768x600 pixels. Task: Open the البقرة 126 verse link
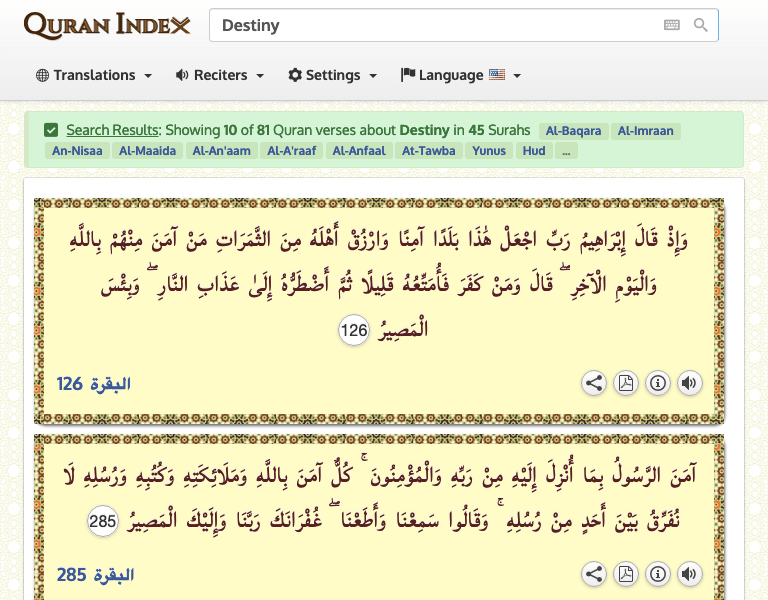coord(94,384)
